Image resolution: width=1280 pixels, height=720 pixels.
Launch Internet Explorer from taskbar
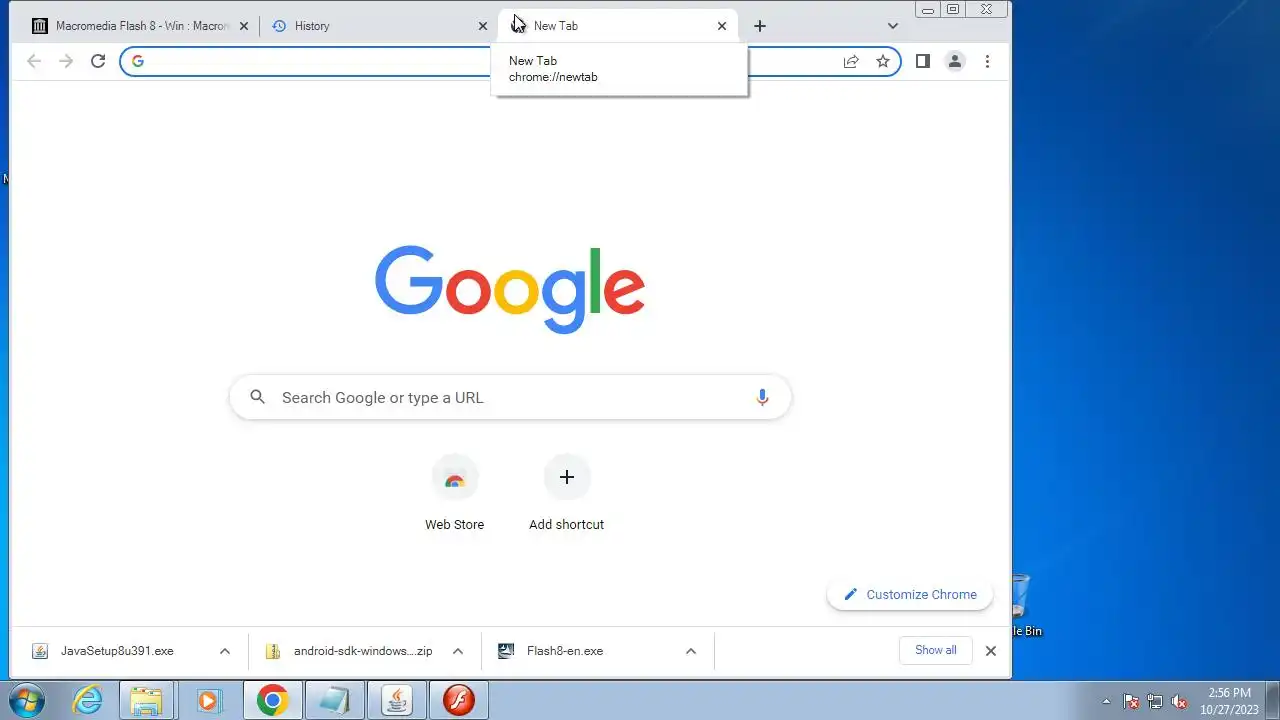pos(88,700)
